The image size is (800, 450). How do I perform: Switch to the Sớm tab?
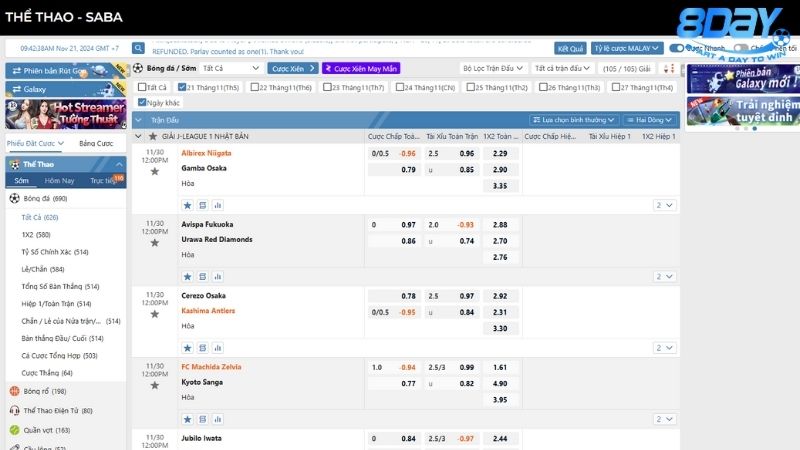21,181
